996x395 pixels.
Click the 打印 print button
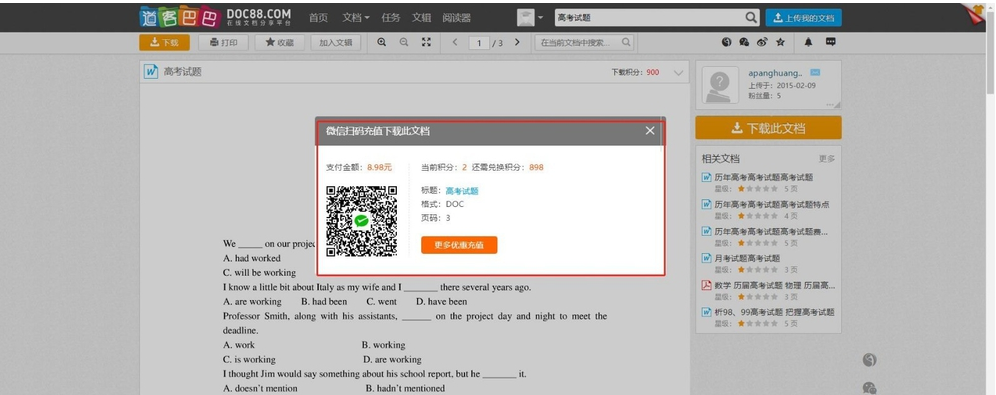click(223, 43)
